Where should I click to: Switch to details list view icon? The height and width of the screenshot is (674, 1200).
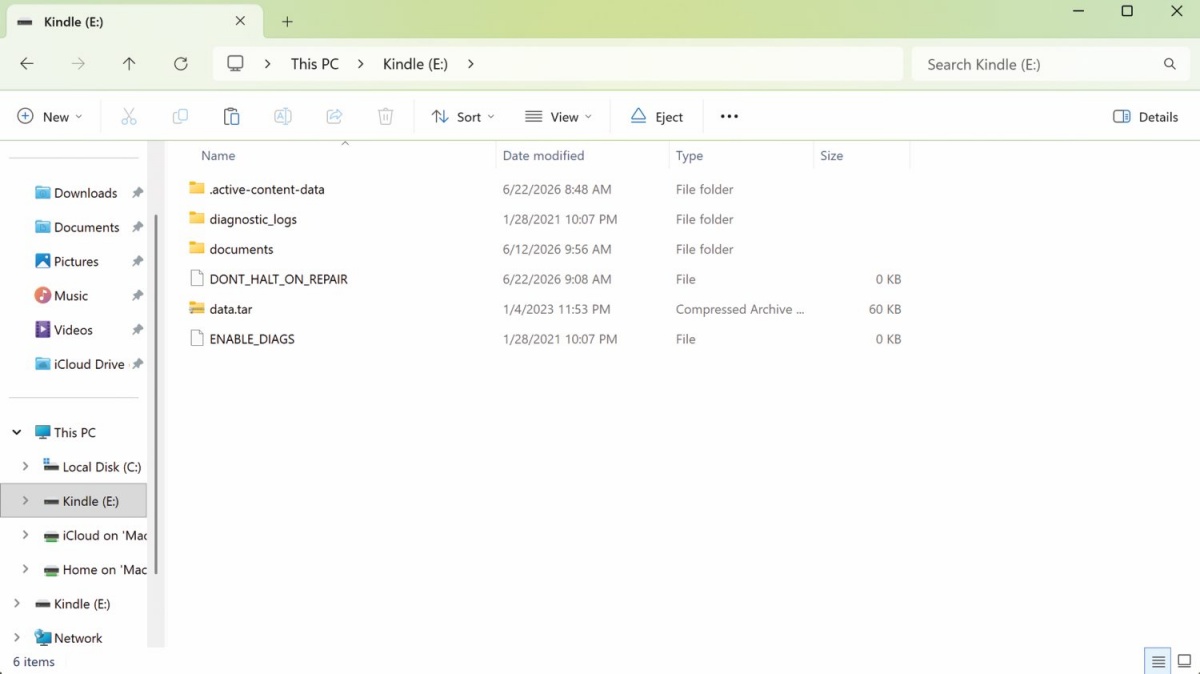[1158, 662]
